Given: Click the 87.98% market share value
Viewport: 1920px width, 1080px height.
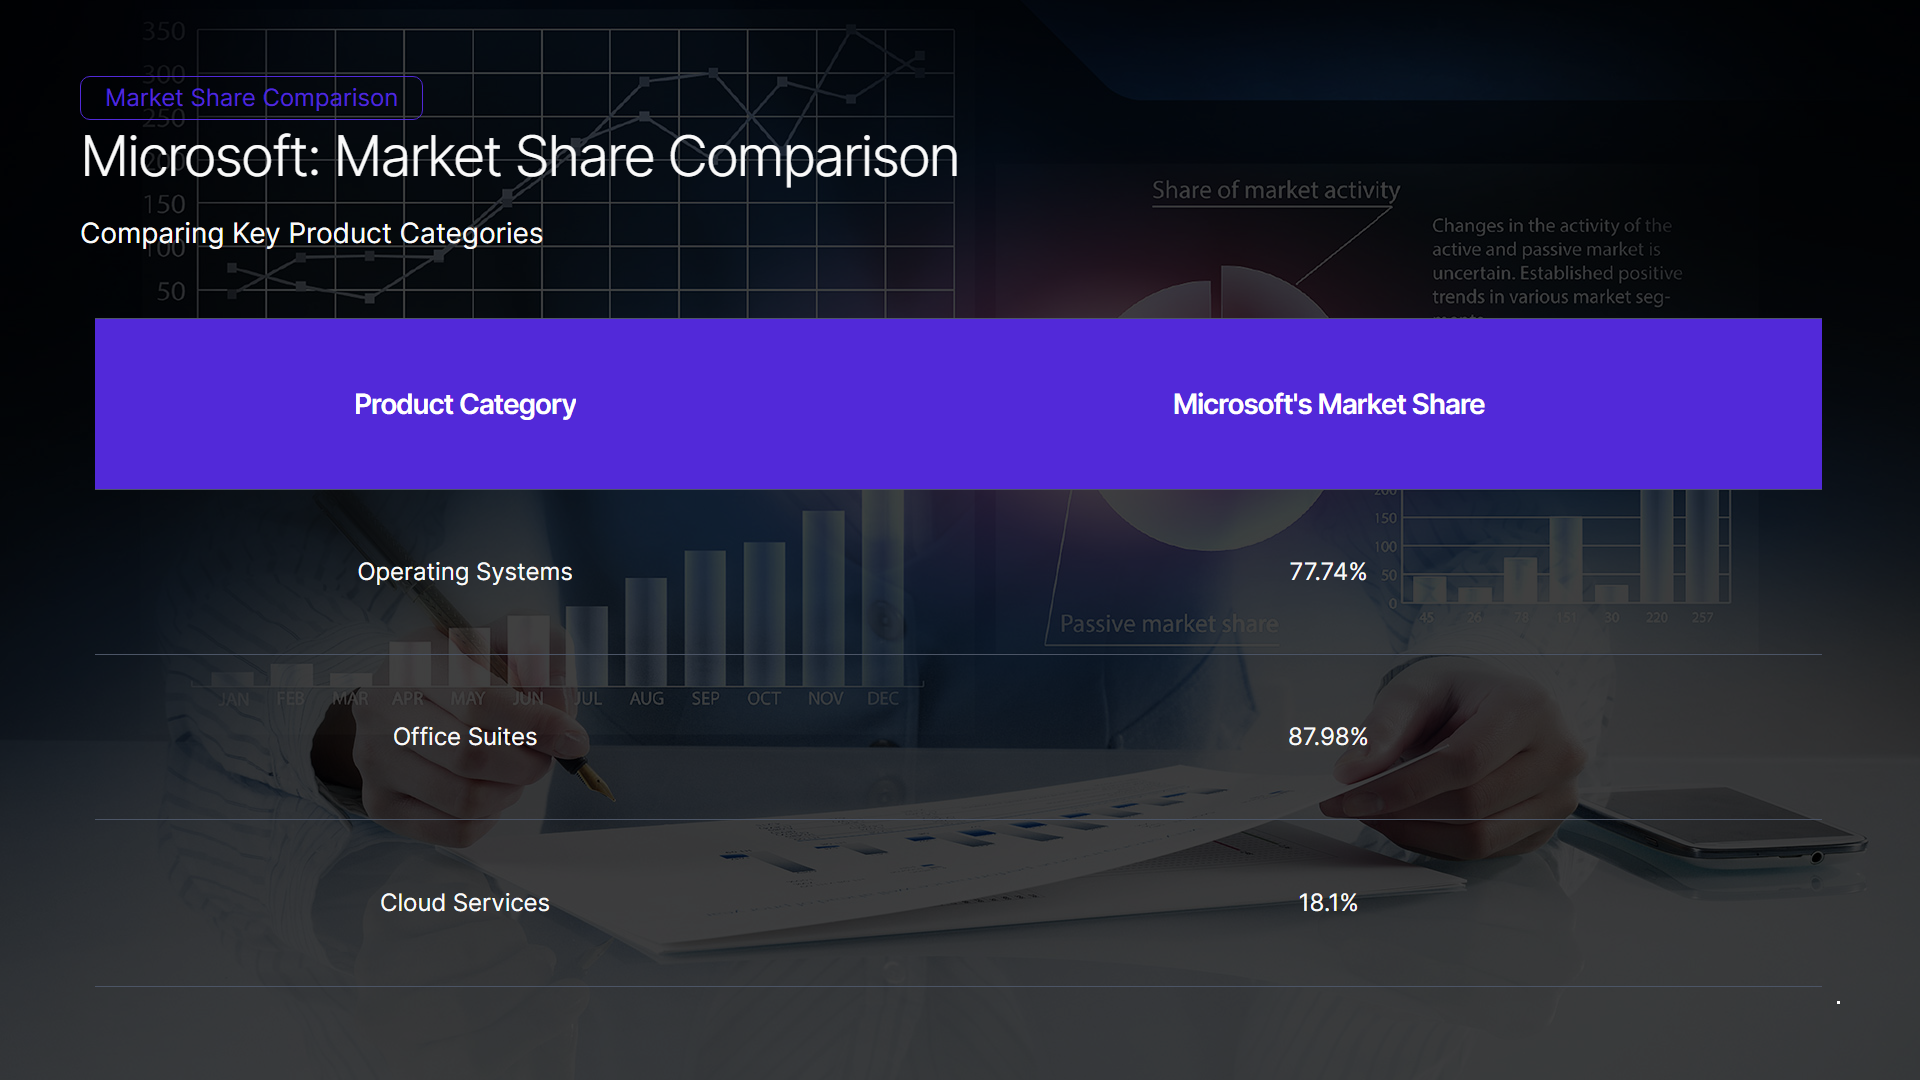Looking at the screenshot, I should 1327,737.
